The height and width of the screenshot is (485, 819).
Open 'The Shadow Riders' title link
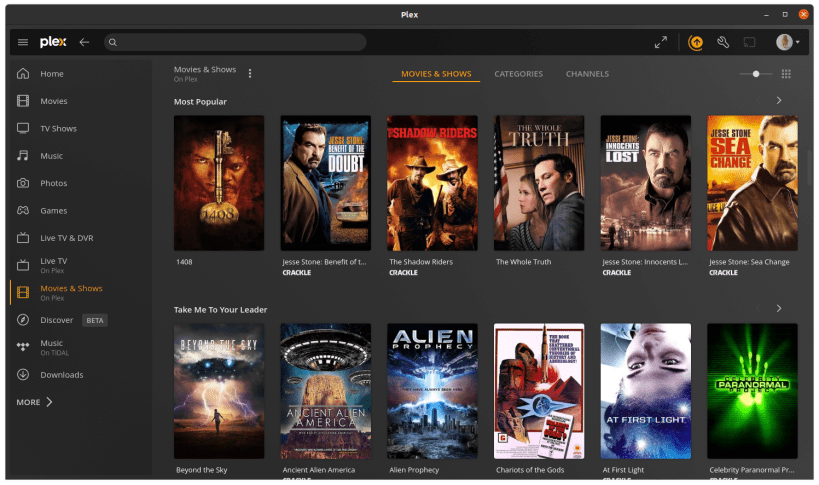421,262
